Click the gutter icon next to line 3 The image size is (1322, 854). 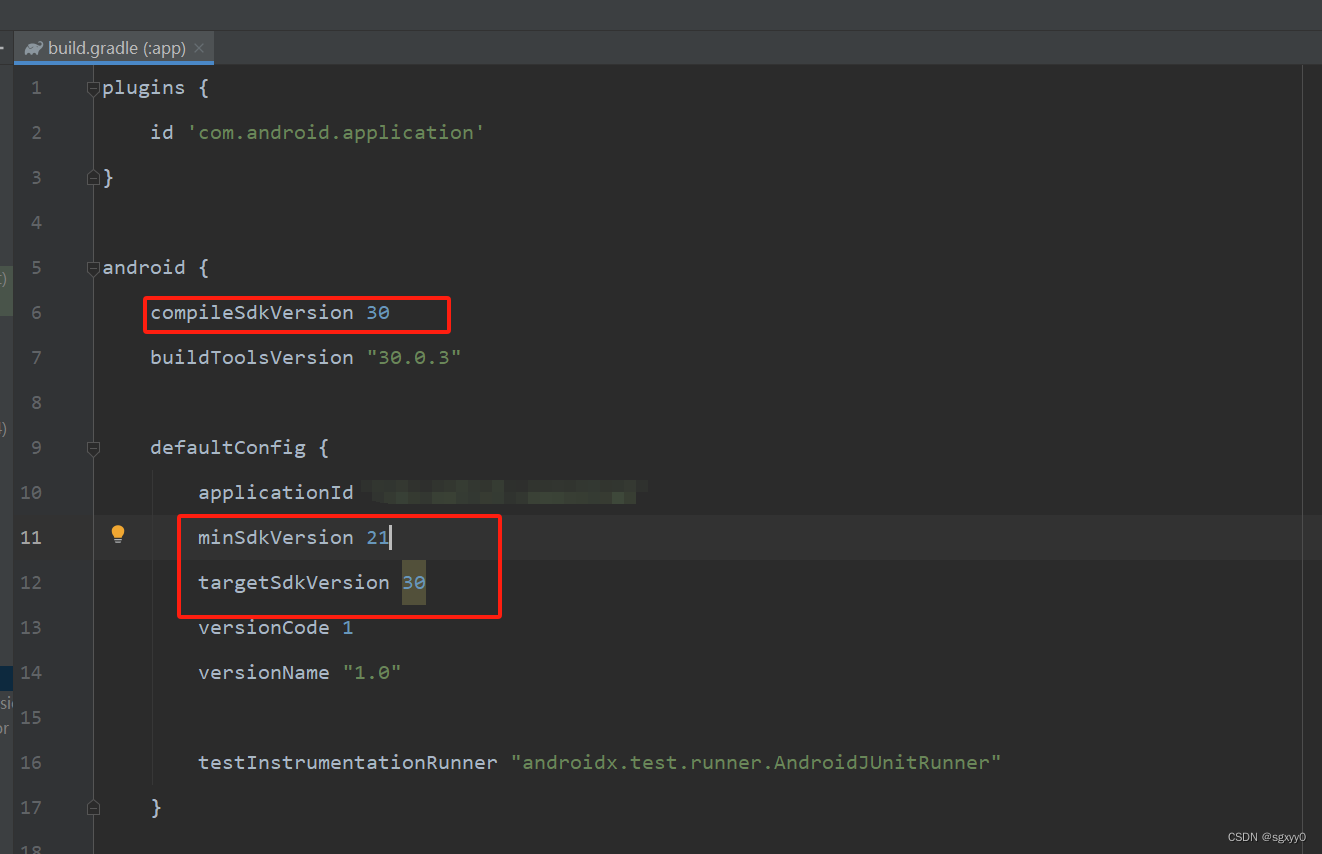click(92, 177)
